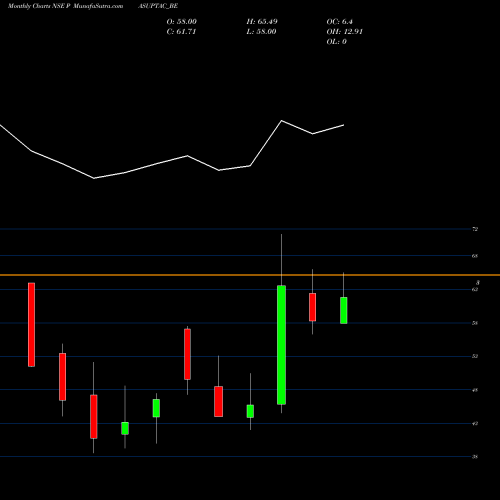The width and height of the screenshot is (500, 500).
Task: Click the 53 price axis label
Action: [475, 356]
